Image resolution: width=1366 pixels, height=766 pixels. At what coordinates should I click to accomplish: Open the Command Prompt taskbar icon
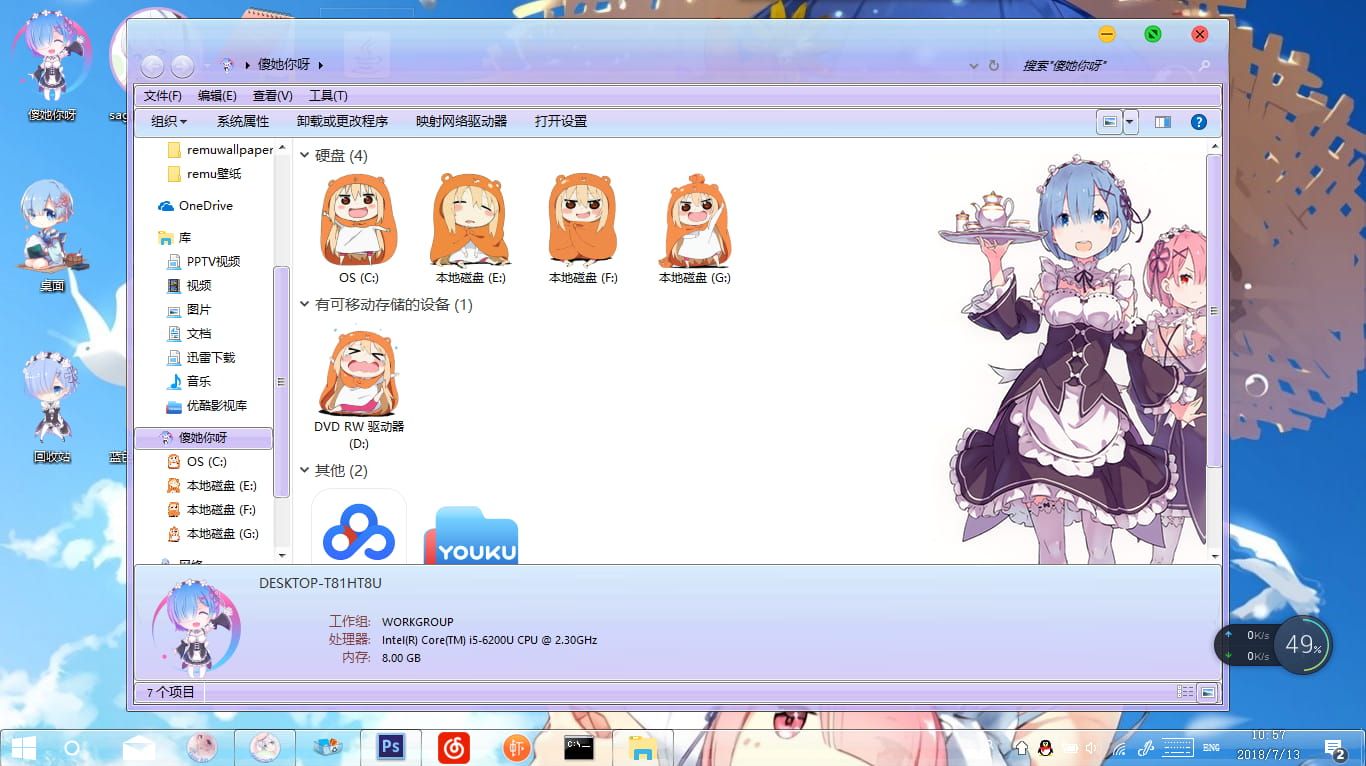(x=580, y=747)
